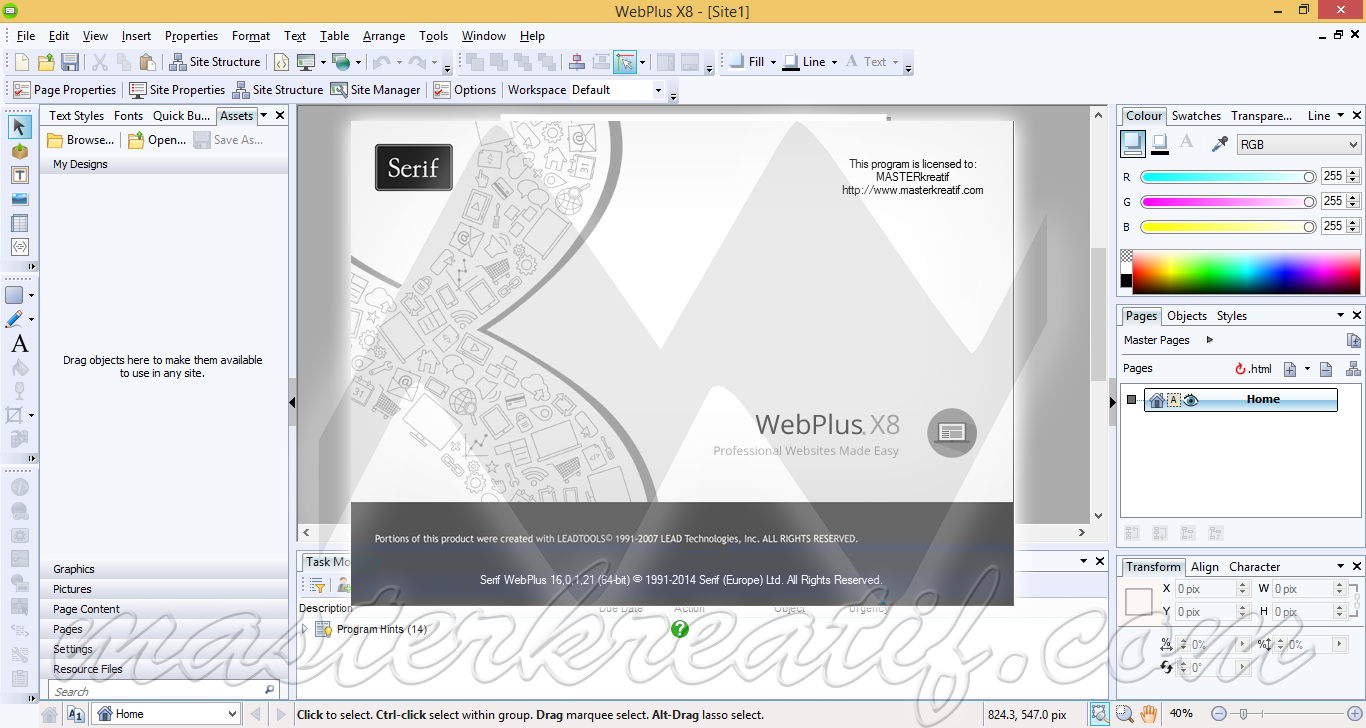Select the Artistic Text tool

point(19,344)
